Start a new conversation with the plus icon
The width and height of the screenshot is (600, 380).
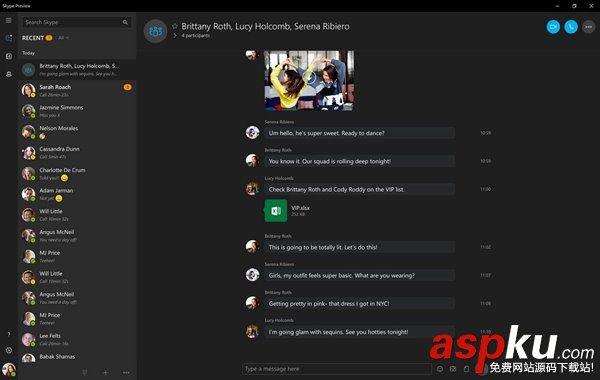point(106,372)
